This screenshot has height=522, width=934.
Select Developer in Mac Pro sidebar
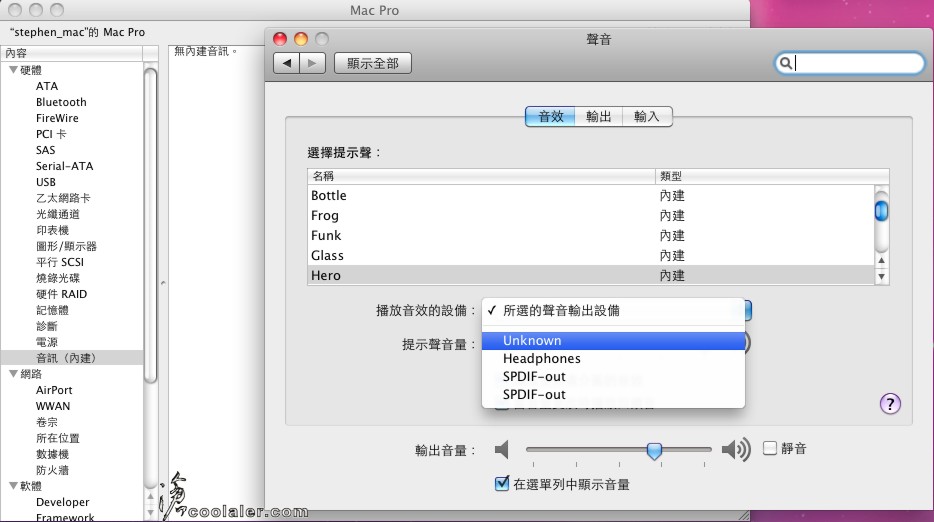[x=63, y=502]
